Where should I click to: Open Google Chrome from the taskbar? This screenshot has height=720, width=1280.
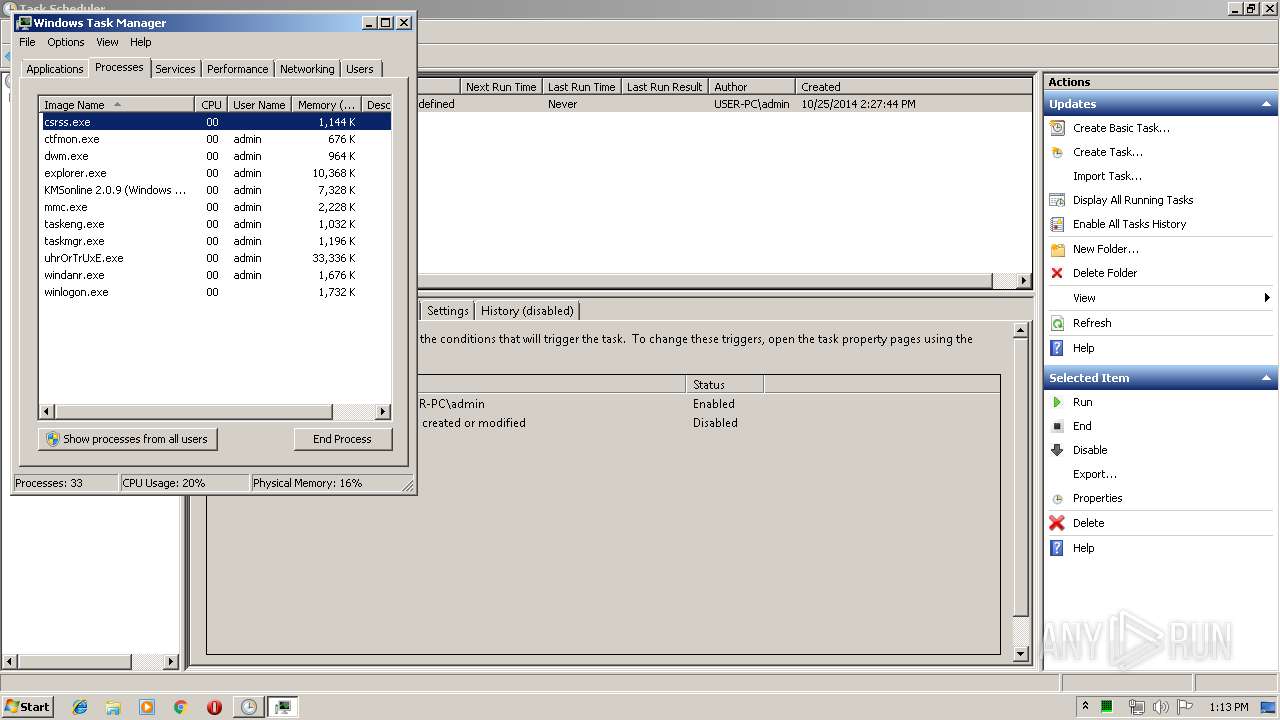(181, 707)
